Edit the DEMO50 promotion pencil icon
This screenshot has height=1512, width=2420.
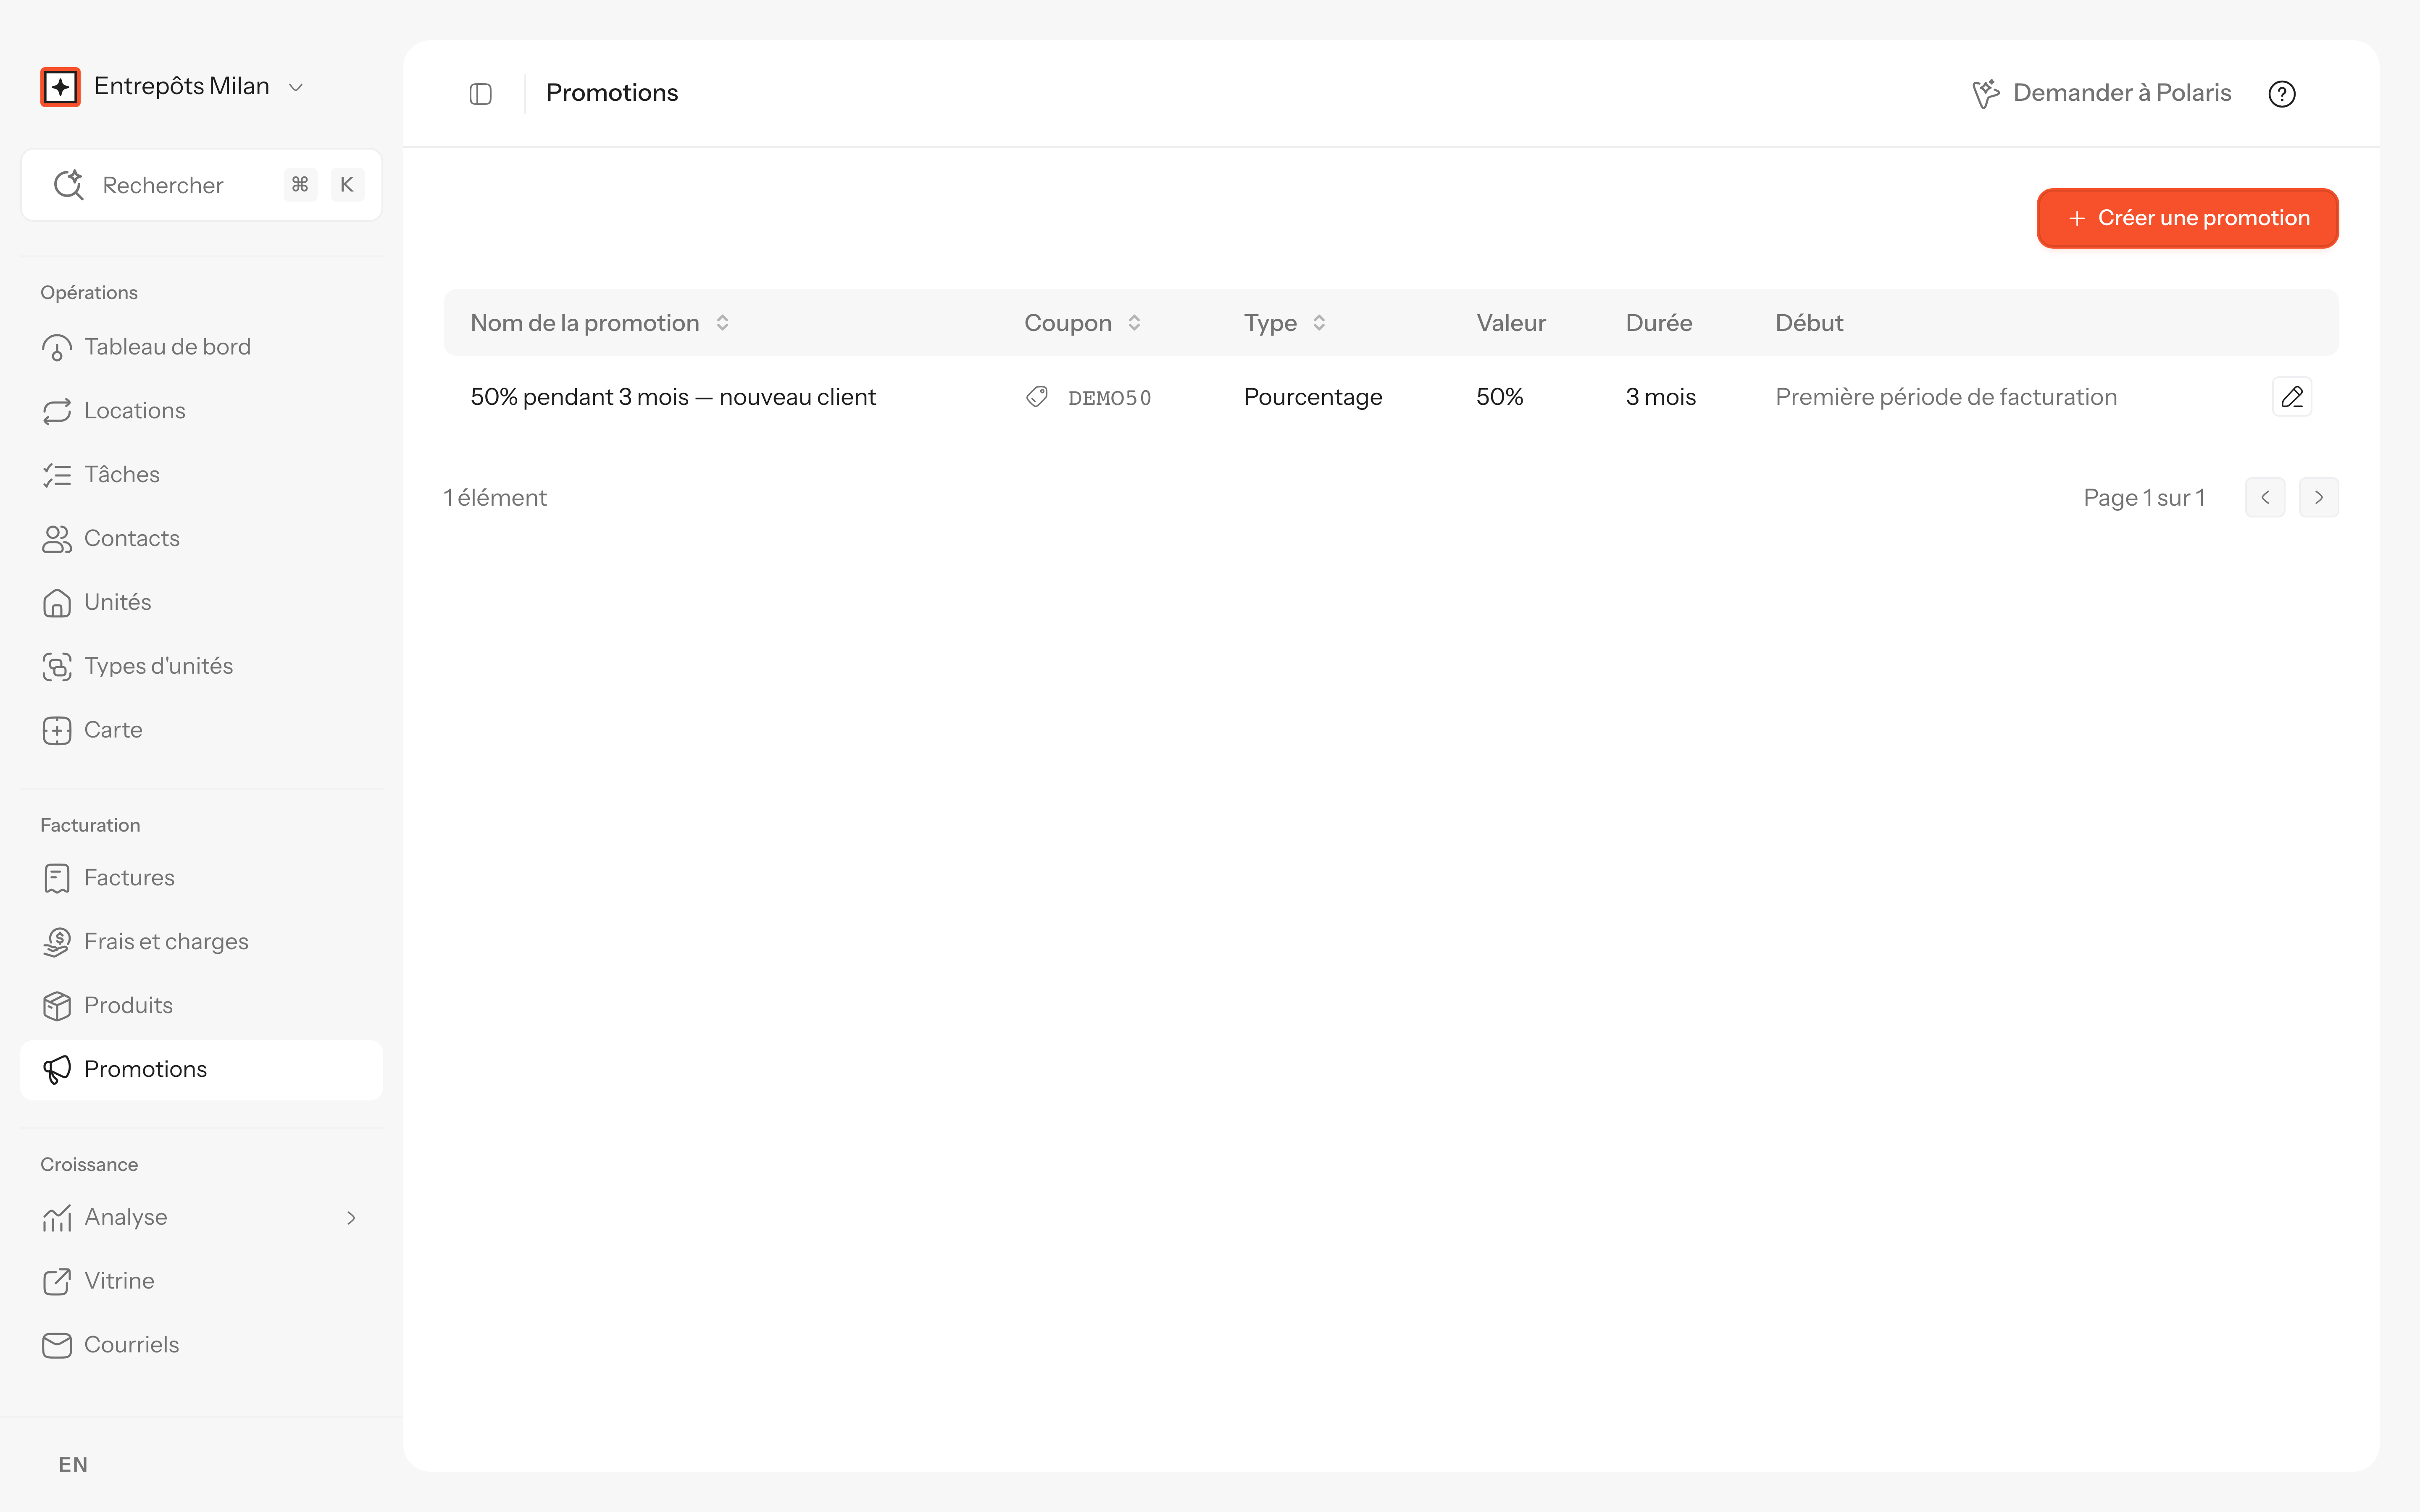[x=2292, y=397]
